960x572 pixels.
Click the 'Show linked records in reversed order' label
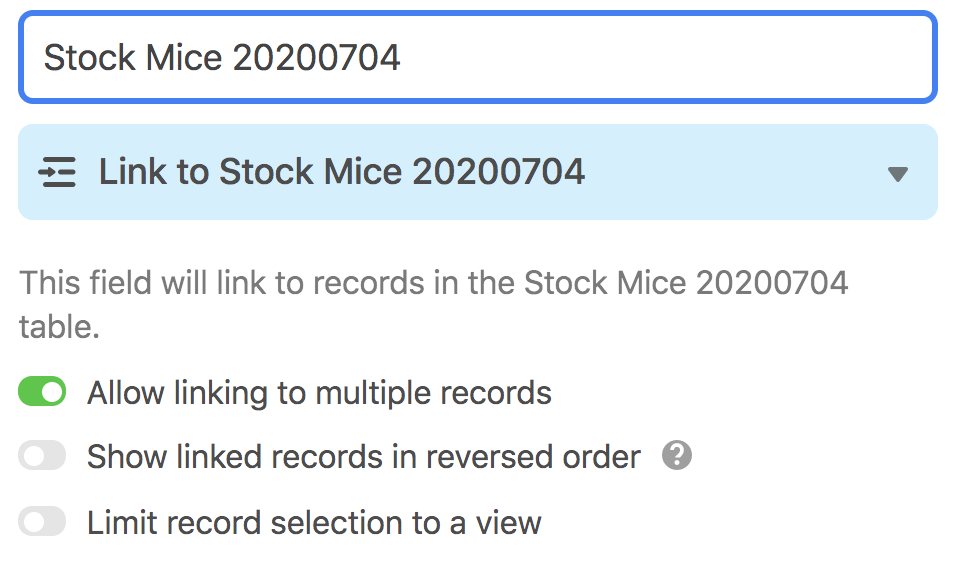pyautogui.click(x=364, y=457)
